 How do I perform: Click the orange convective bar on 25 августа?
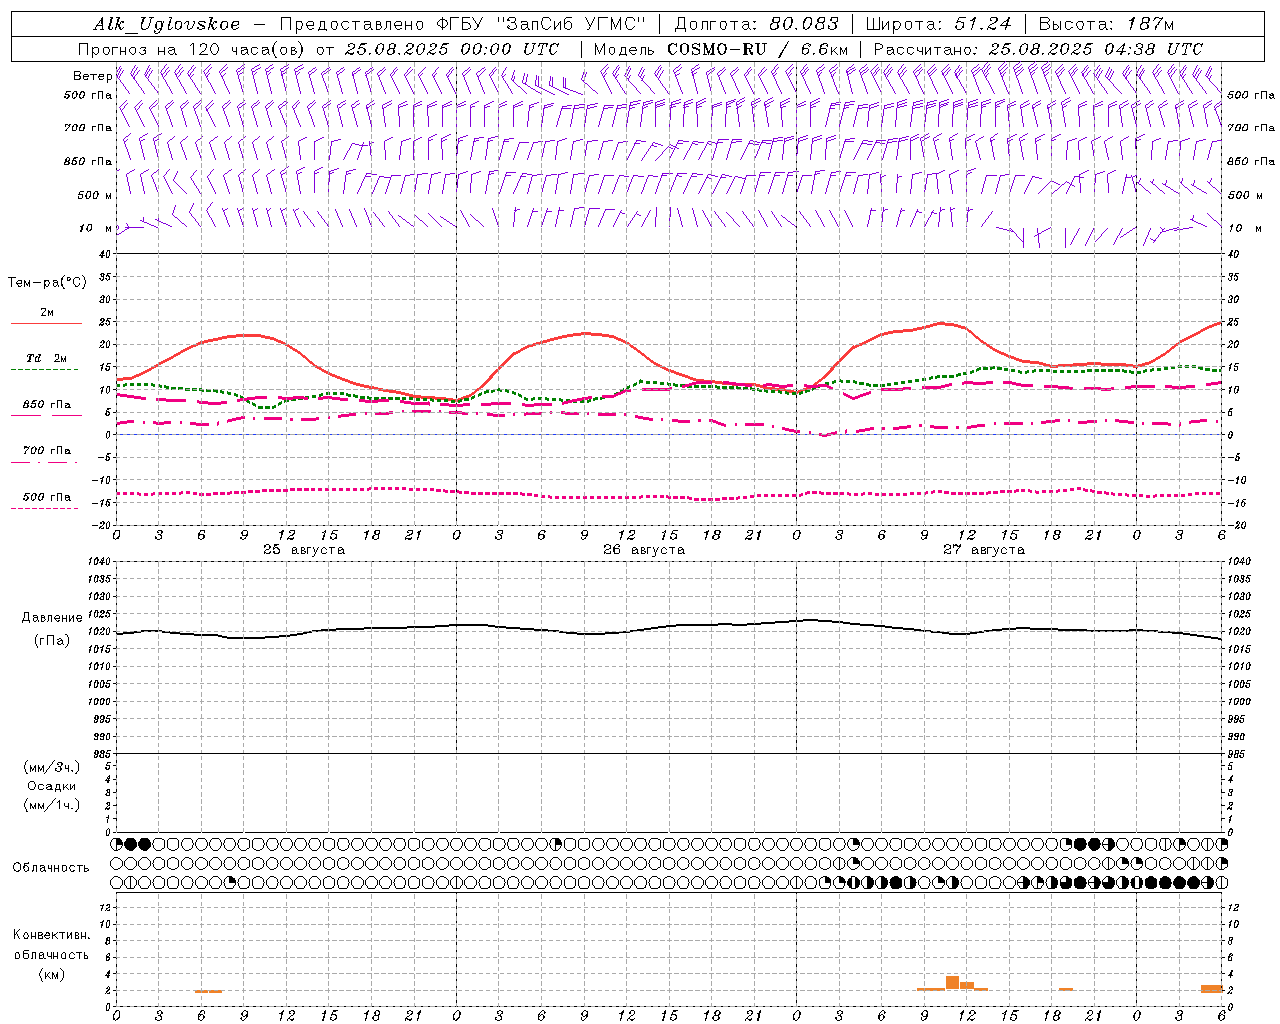point(208,991)
